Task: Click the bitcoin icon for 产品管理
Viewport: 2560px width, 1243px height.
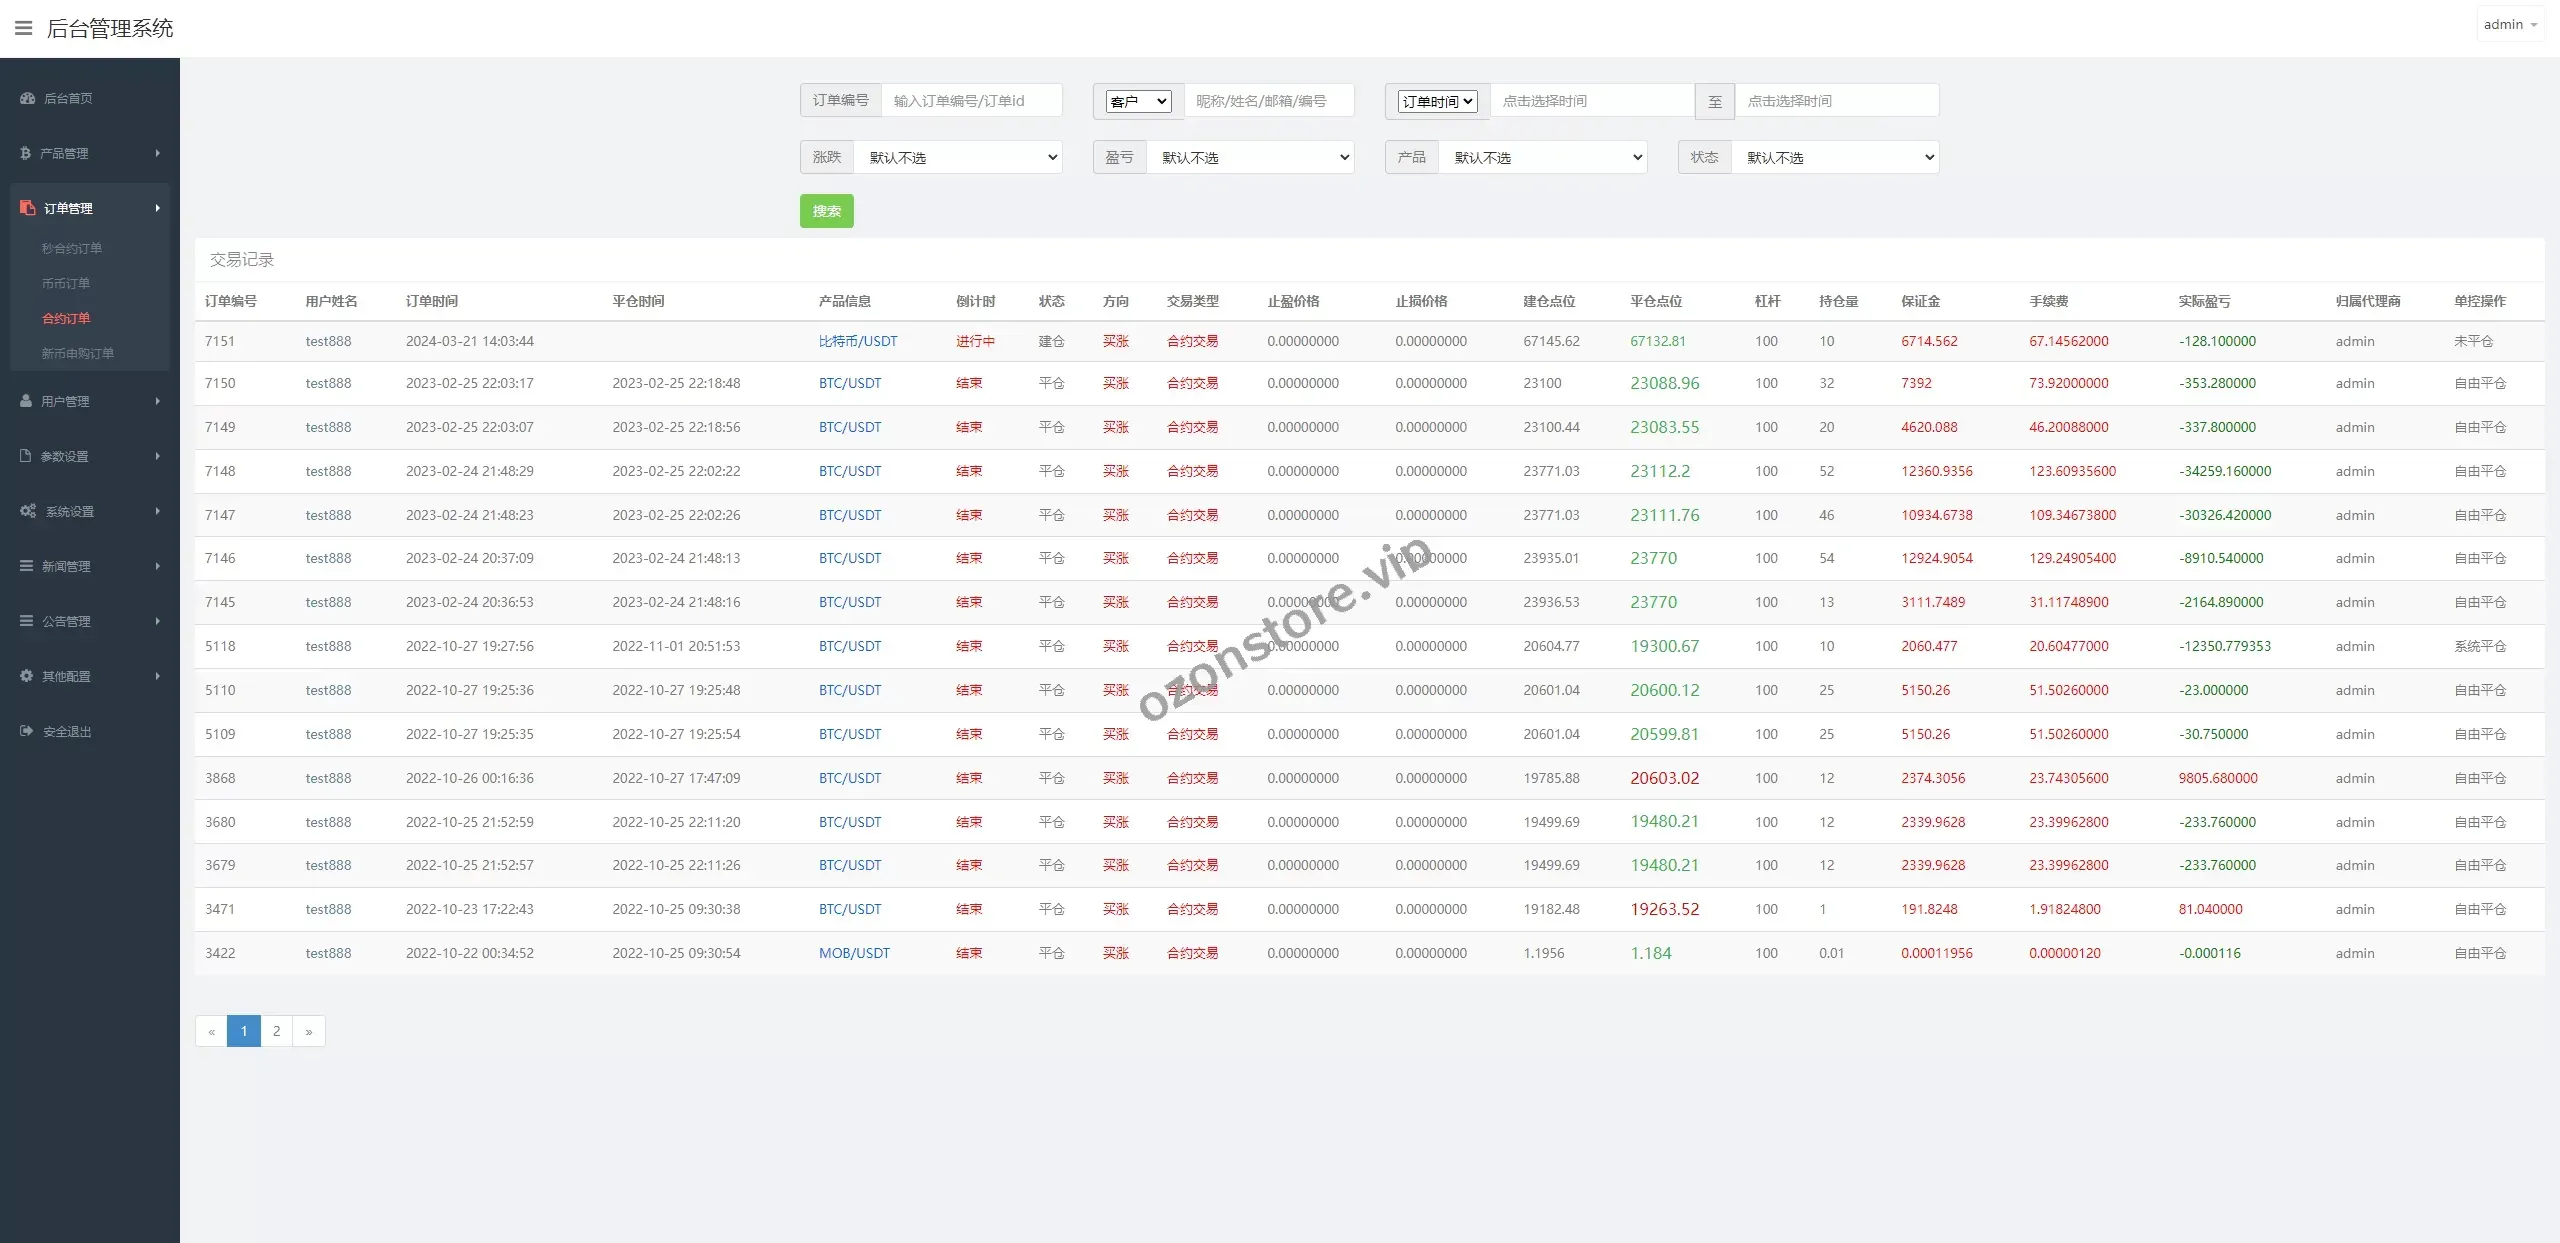Action: [26, 153]
